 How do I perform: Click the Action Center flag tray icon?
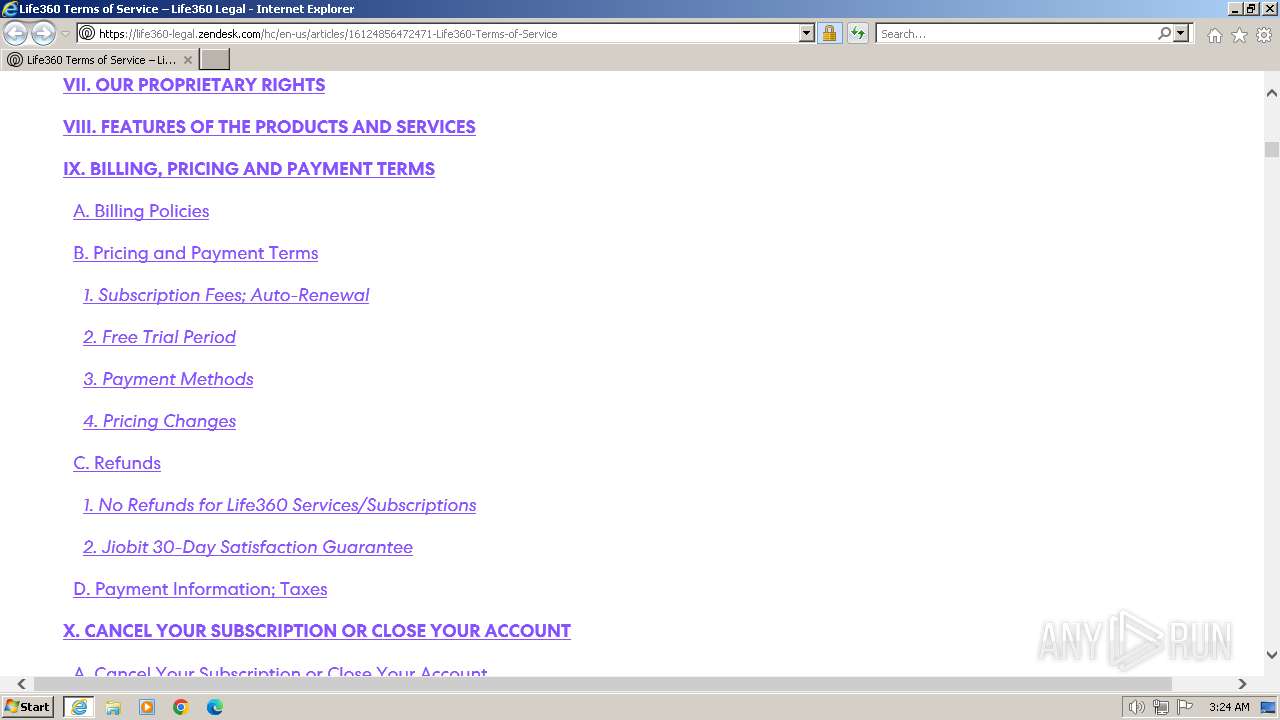[x=1185, y=707]
